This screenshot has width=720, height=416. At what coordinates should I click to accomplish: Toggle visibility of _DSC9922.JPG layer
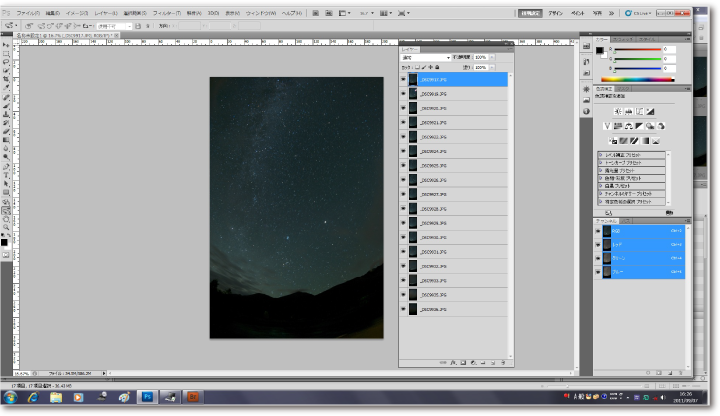coord(403,137)
